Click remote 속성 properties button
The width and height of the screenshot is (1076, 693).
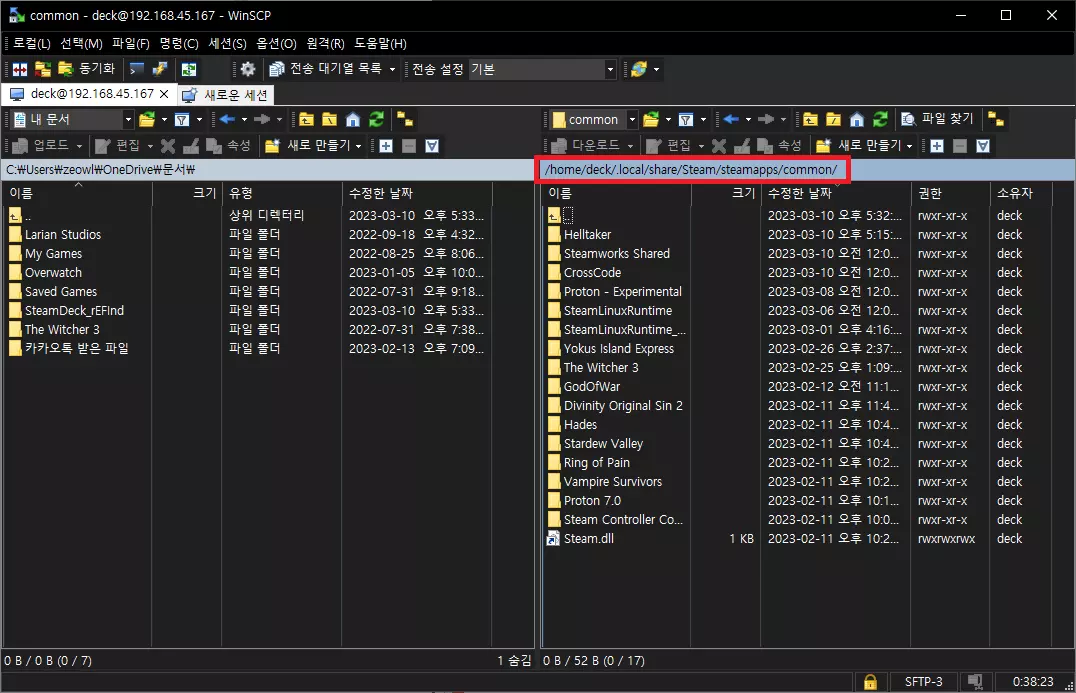[x=780, y=145]
